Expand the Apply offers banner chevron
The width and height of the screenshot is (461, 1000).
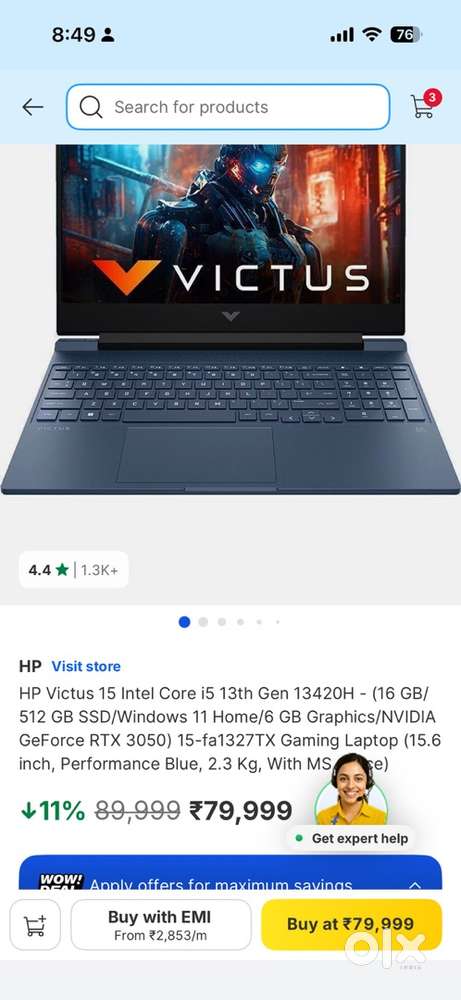pos(415,885)
